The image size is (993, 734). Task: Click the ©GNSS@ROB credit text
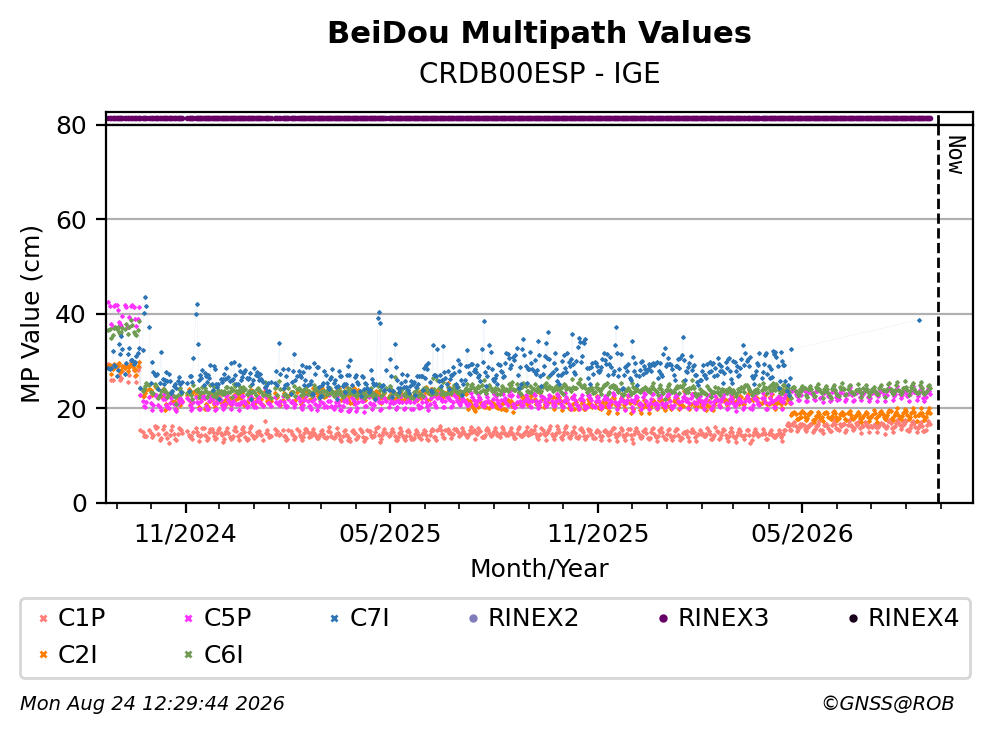tap(888, 704)
